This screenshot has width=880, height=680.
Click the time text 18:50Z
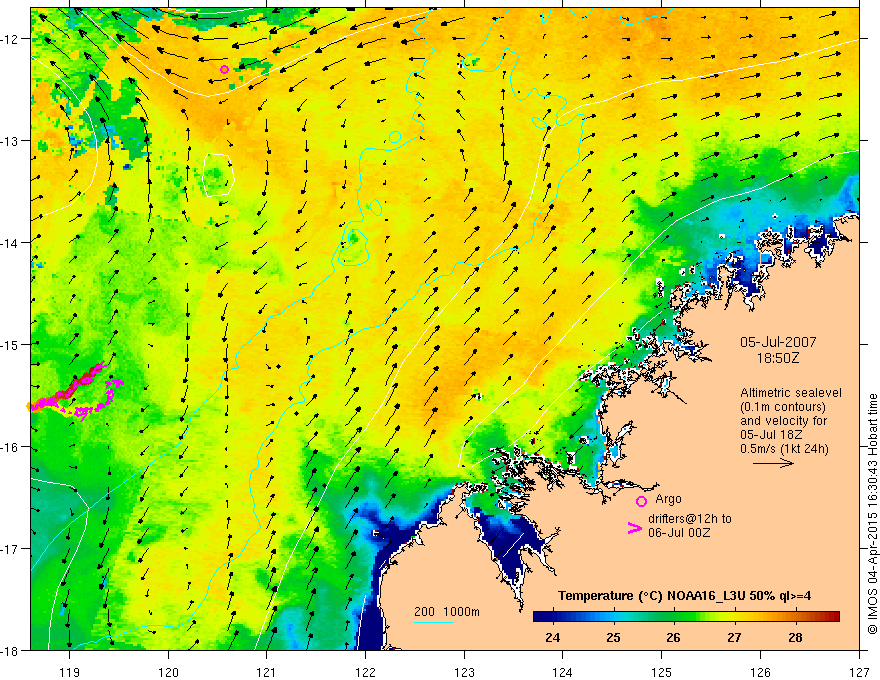pos(777,358)
